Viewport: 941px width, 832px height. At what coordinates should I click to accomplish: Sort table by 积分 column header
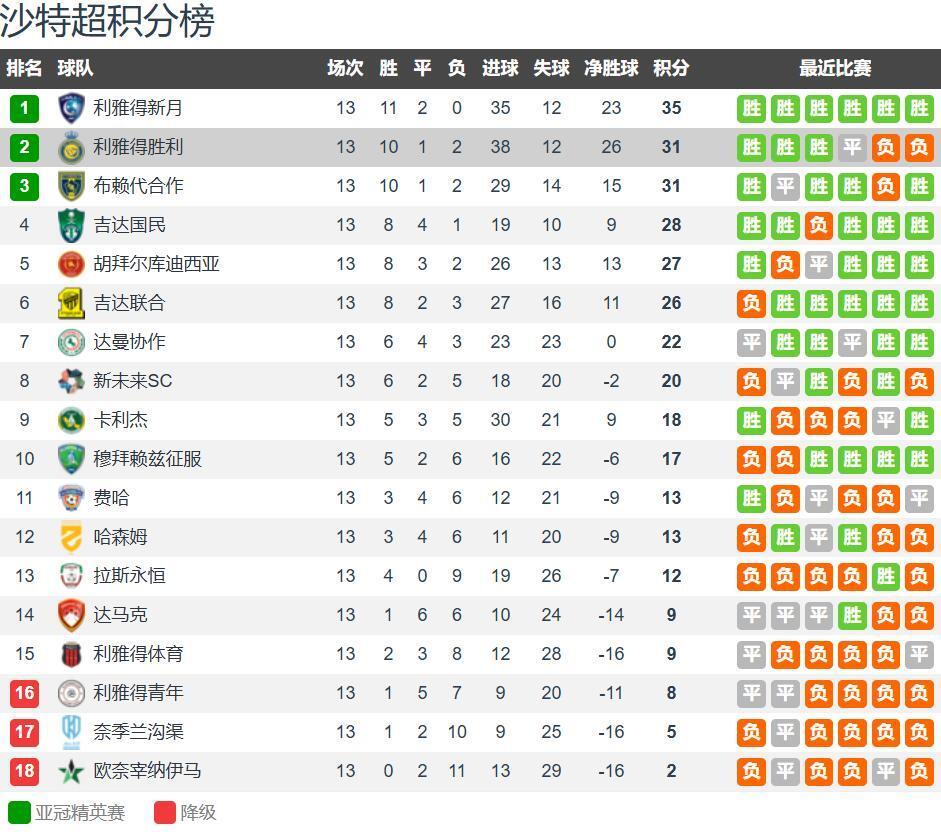(671, 68)
